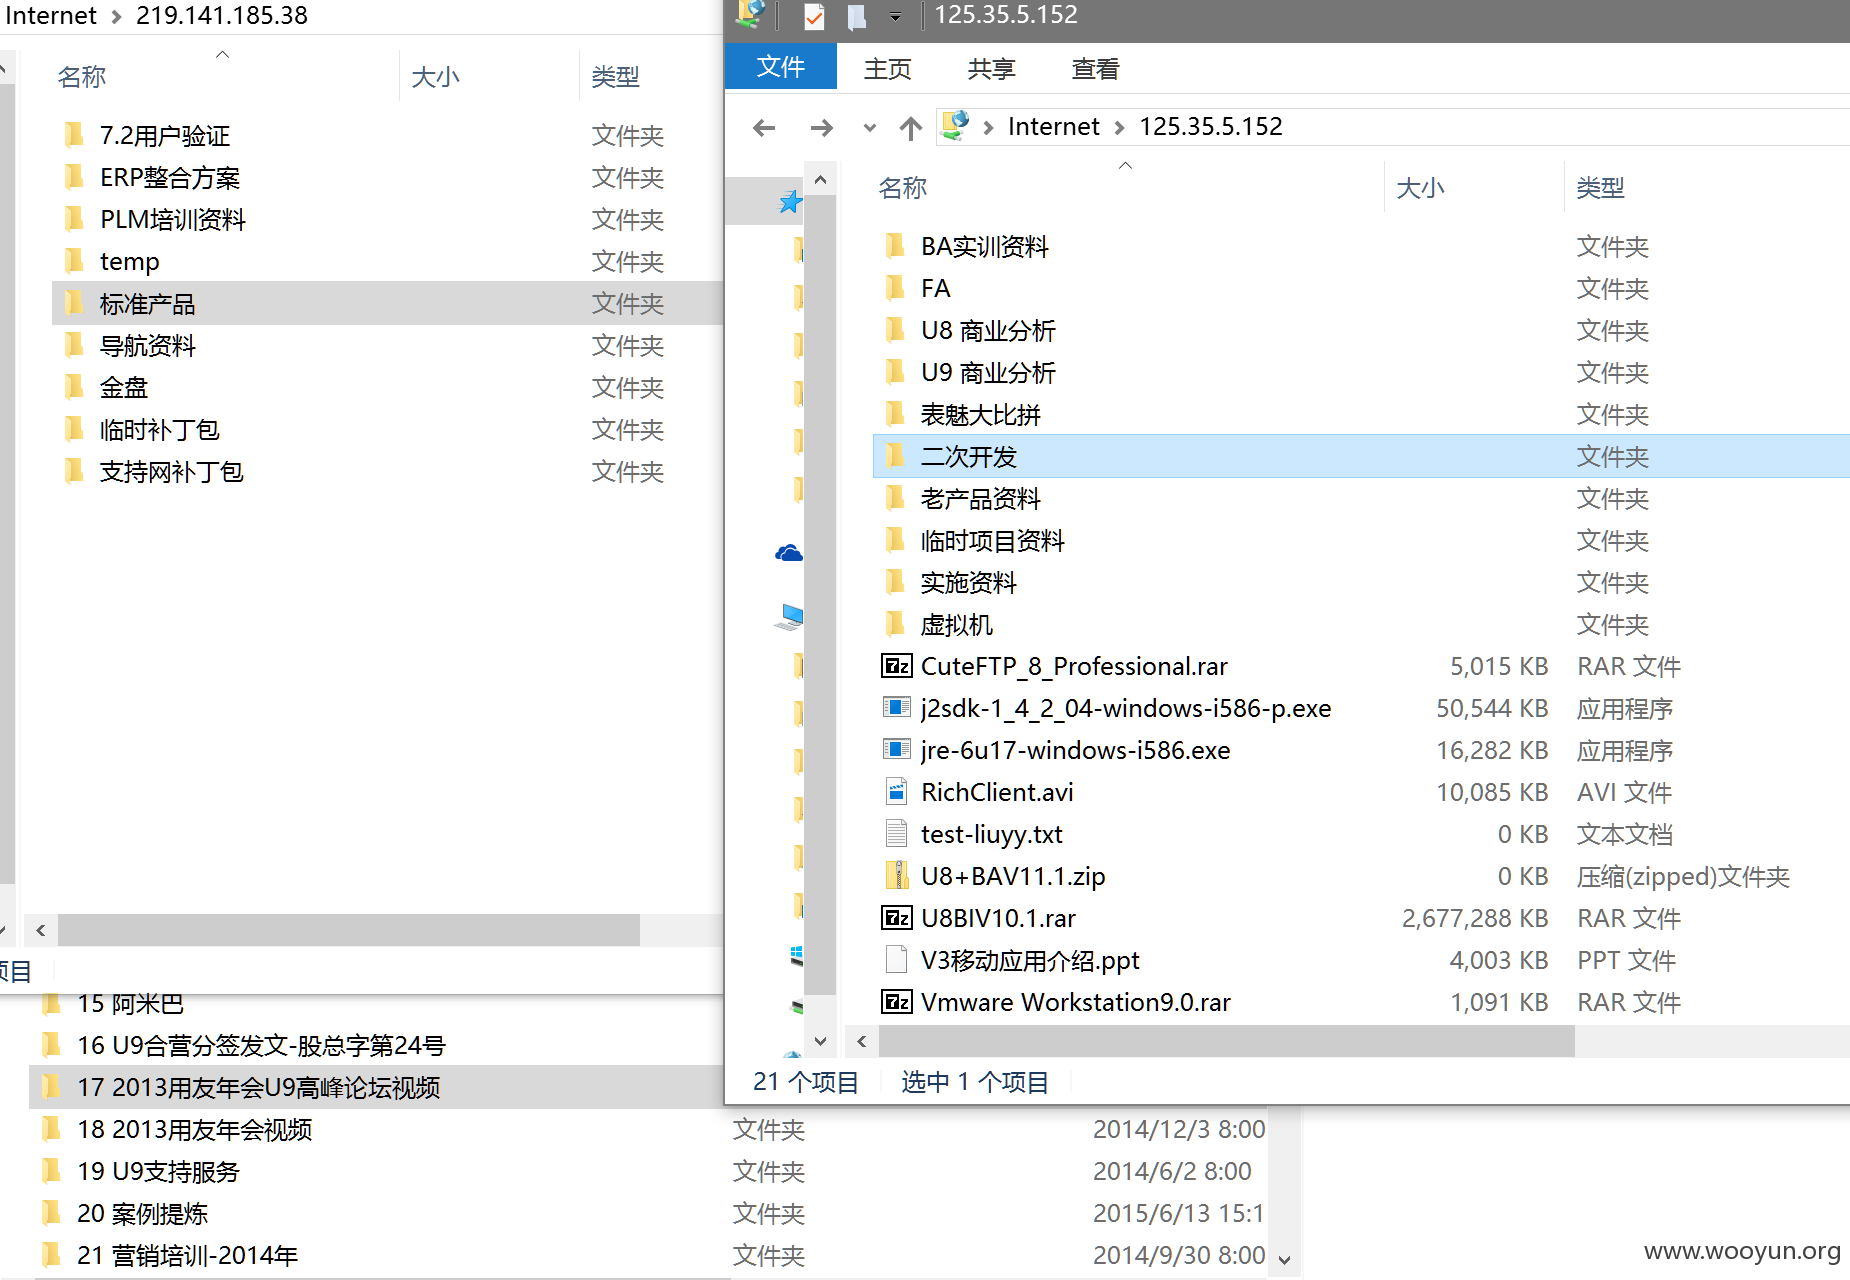
Task: Select the U8+BAV11.1.zip zipped folder icon
Action: pyautogui.click(x=896, y=876)
